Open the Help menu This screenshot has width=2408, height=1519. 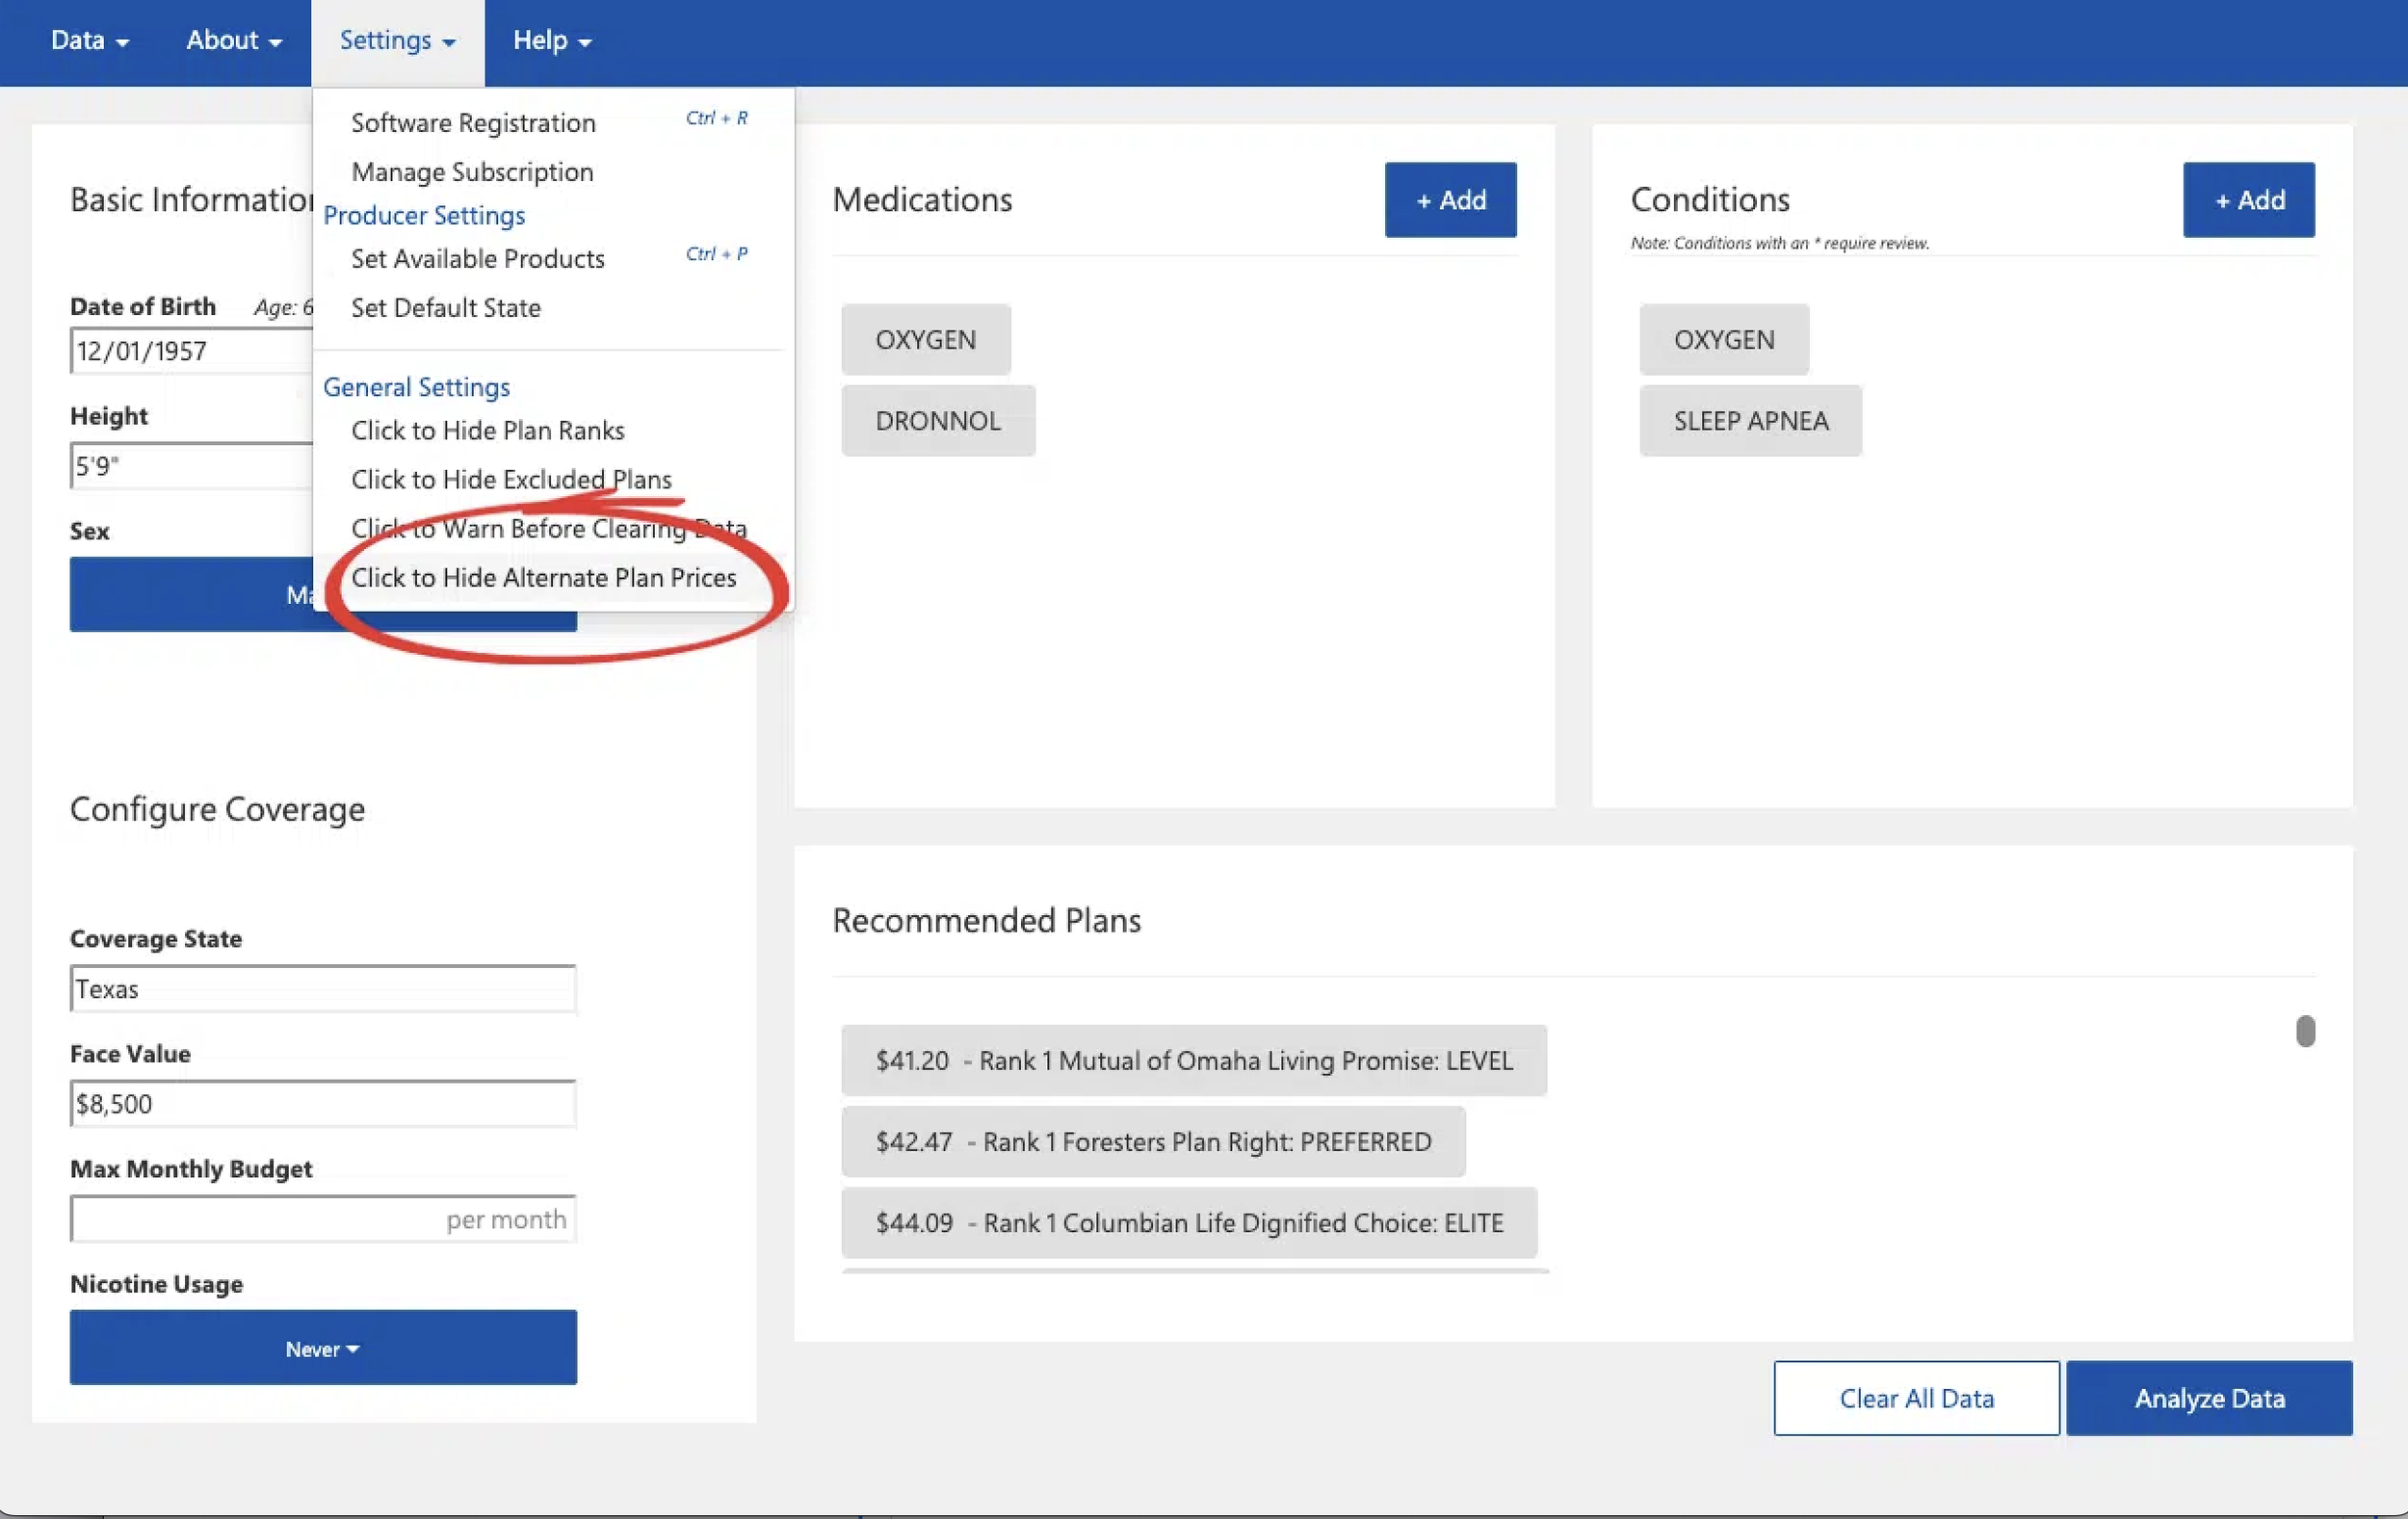551,41
